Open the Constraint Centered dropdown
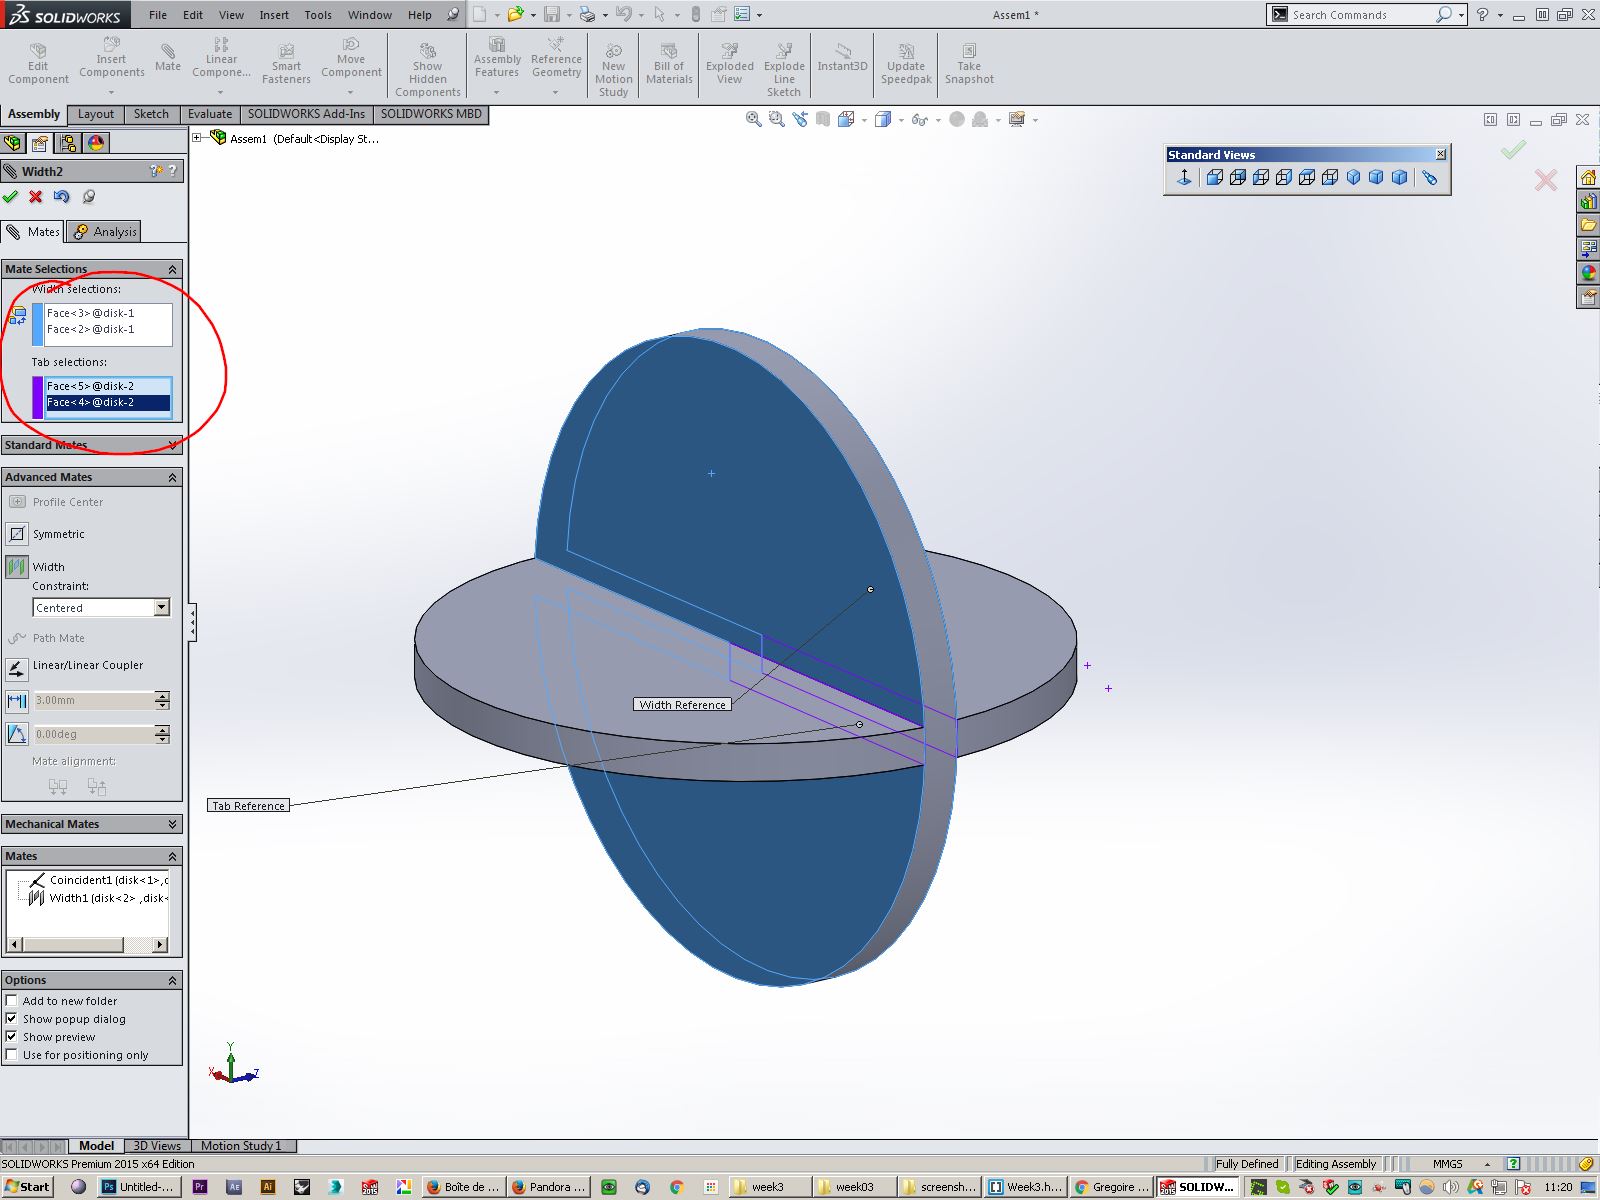This screenshot has width=1600, height=1200. coord(161,608)
